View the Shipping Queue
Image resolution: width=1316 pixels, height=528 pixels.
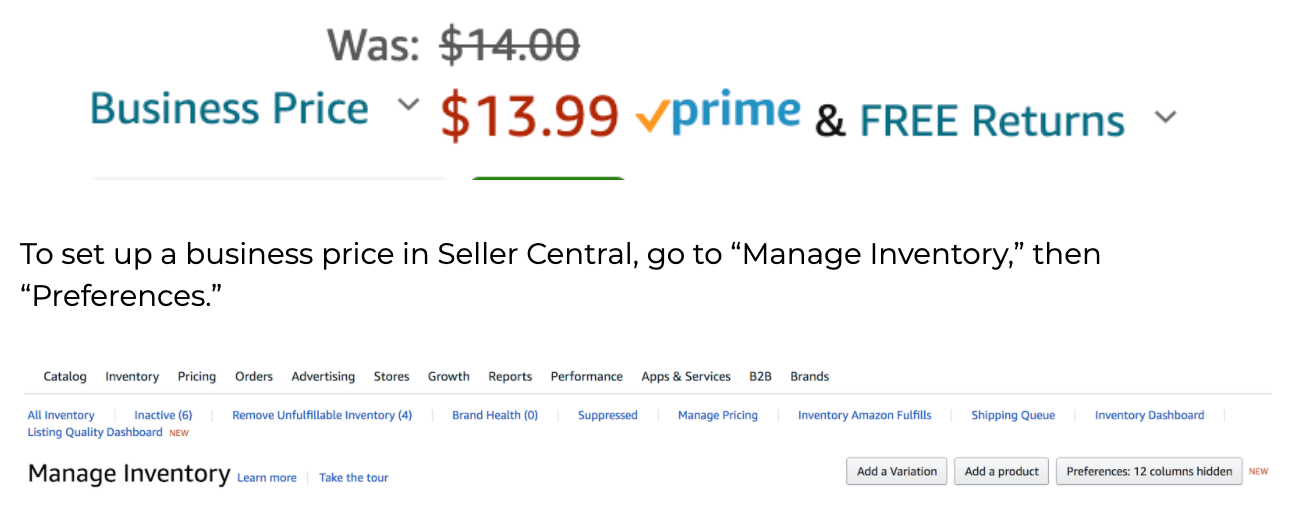[x=1013, y=415]
